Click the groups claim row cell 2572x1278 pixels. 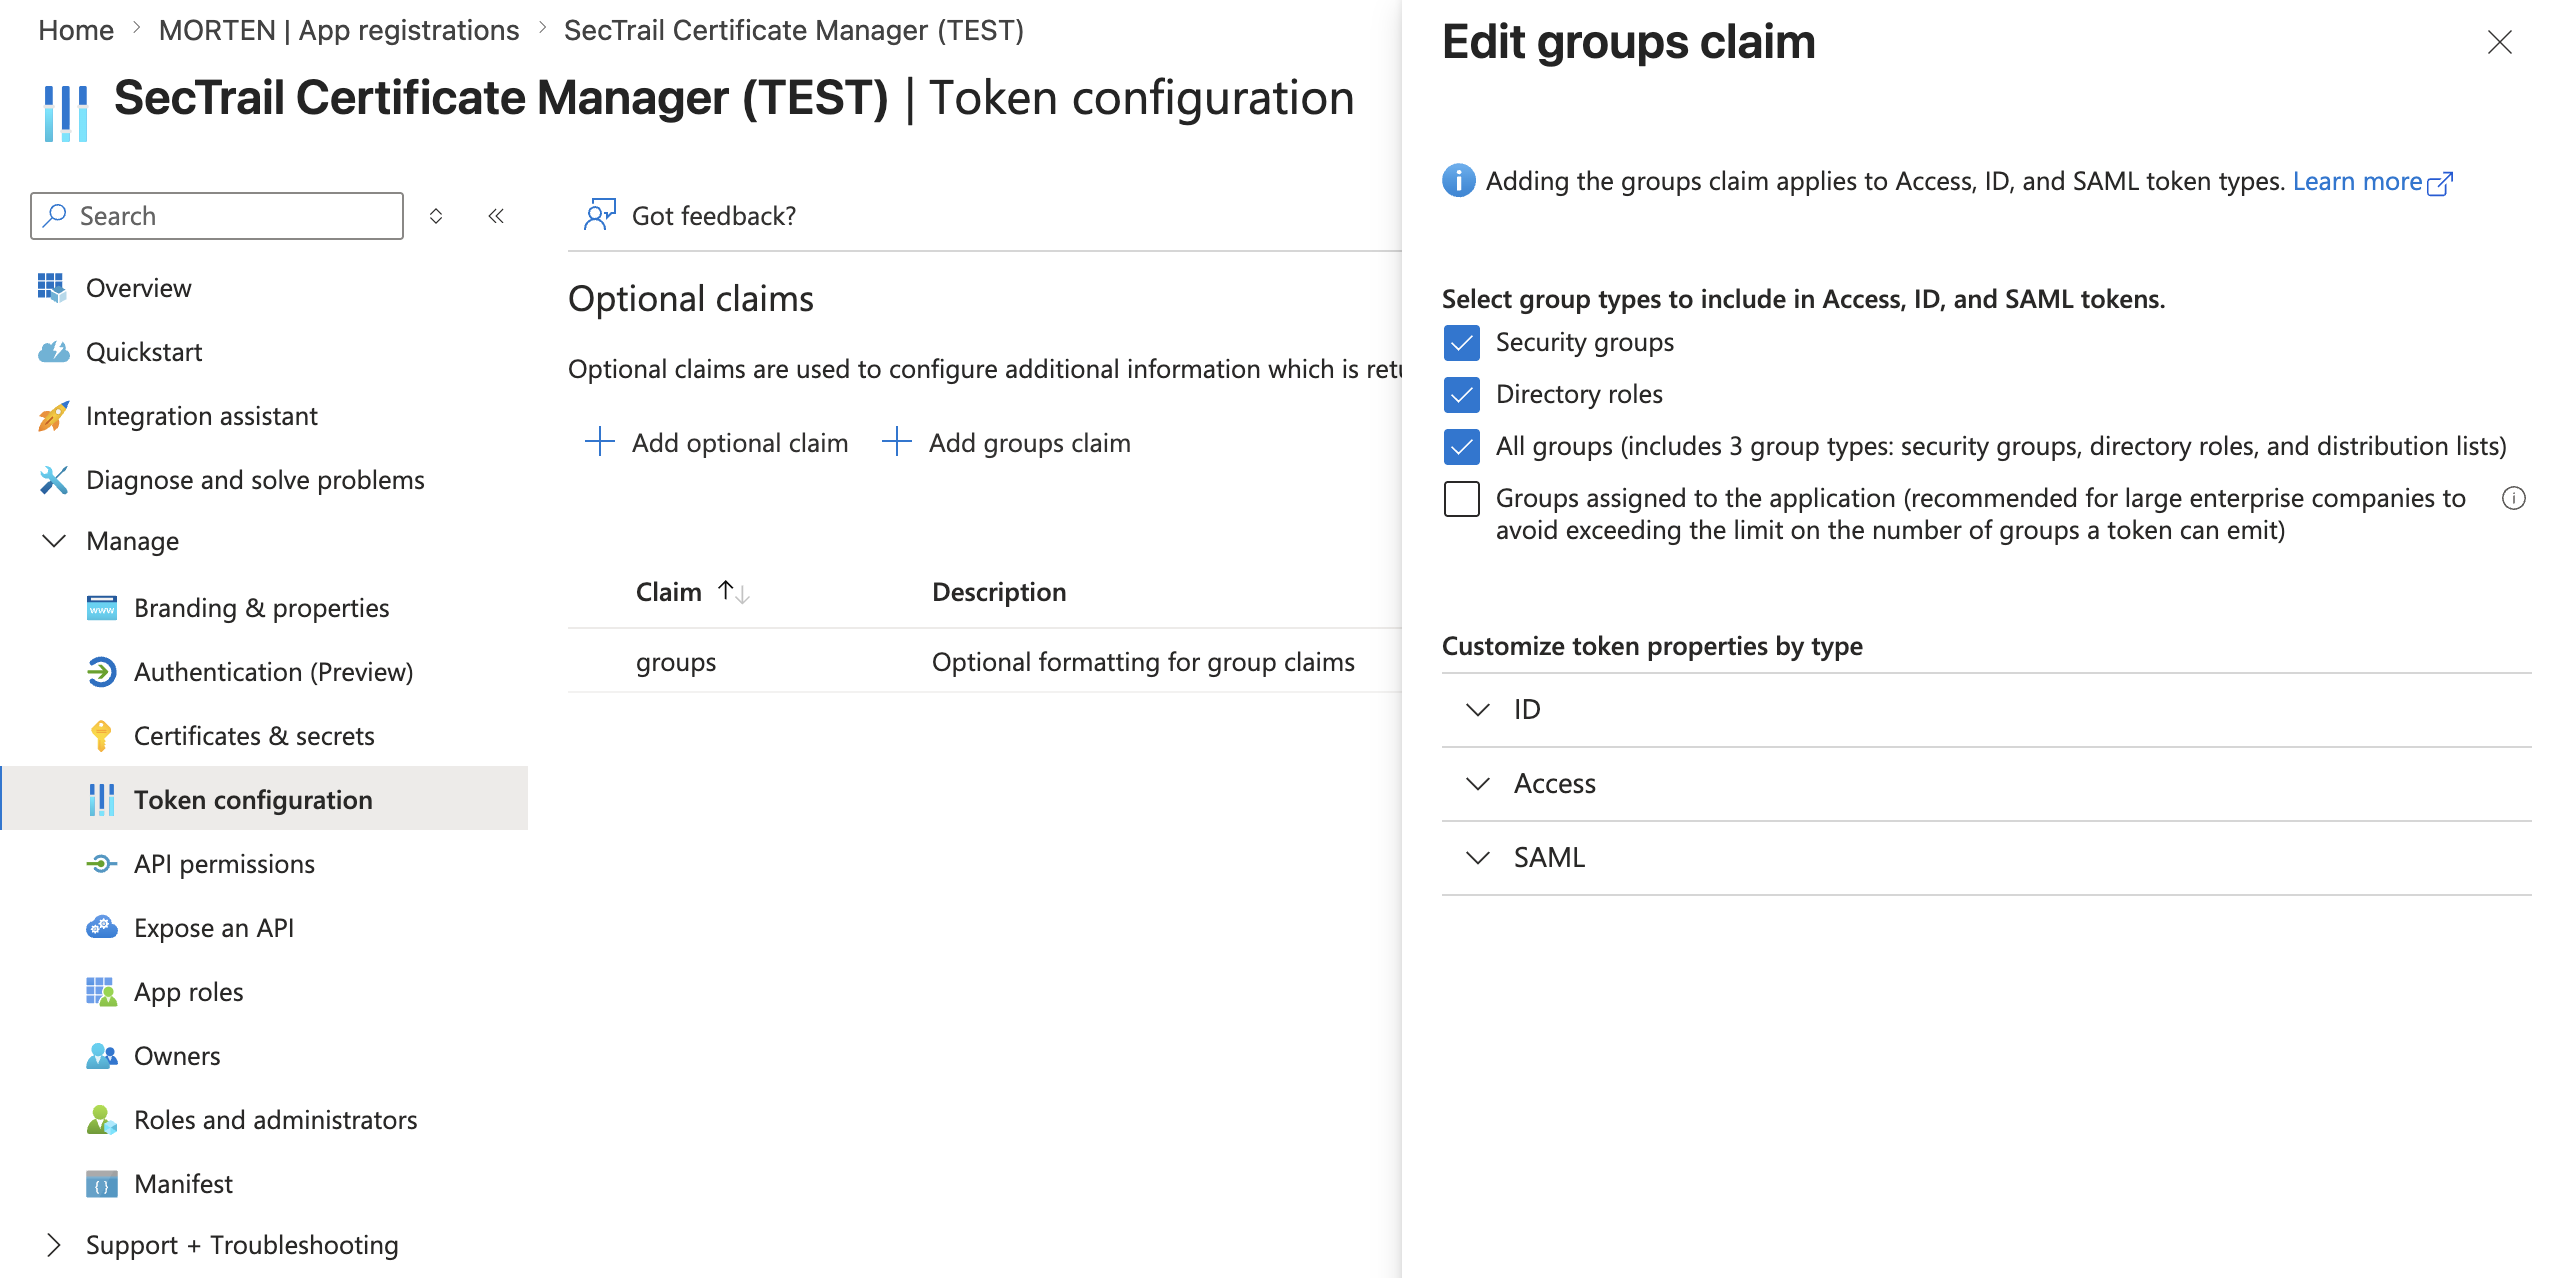point(676,662)
